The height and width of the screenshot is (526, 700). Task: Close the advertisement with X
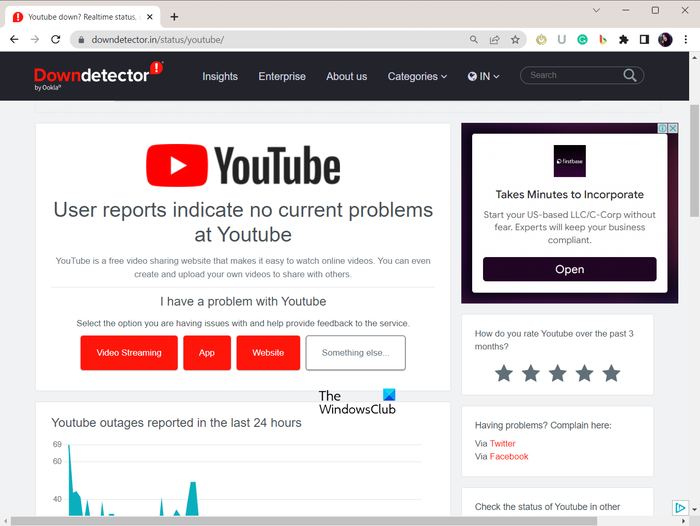point(673,128)
